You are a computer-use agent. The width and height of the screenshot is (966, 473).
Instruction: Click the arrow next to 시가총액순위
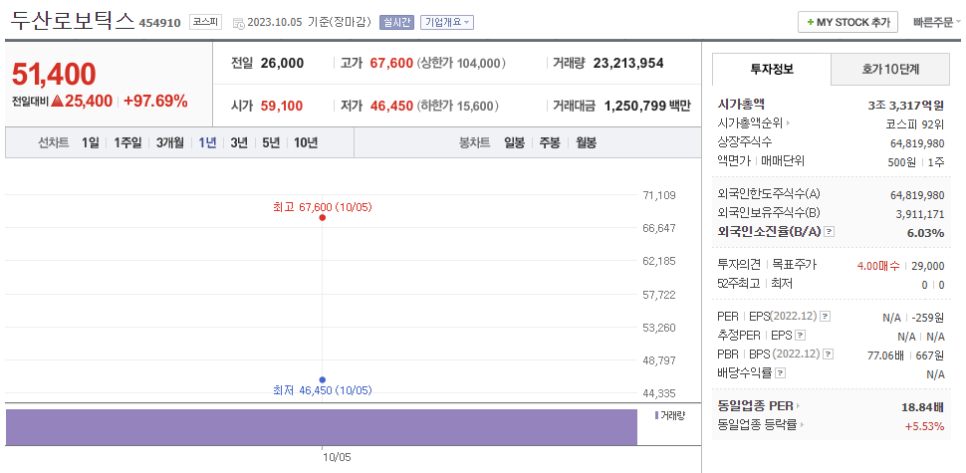[789, 124]
